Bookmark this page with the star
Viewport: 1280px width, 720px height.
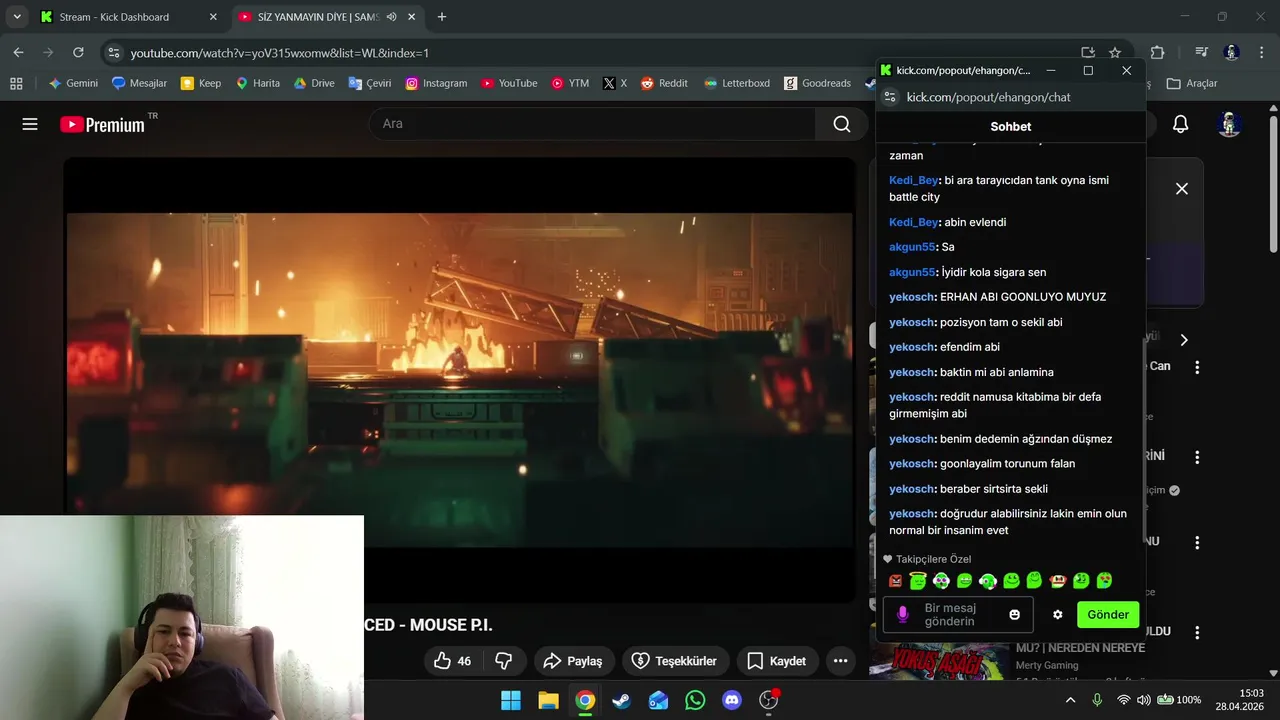click(x=1115, y=53)
